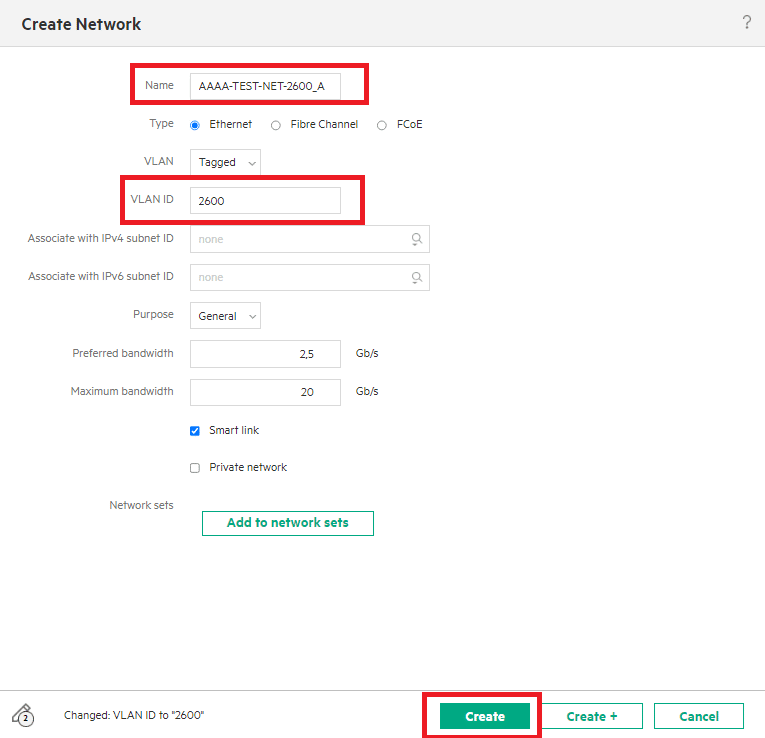Open the change history icon at bottom left

point(23,715)
